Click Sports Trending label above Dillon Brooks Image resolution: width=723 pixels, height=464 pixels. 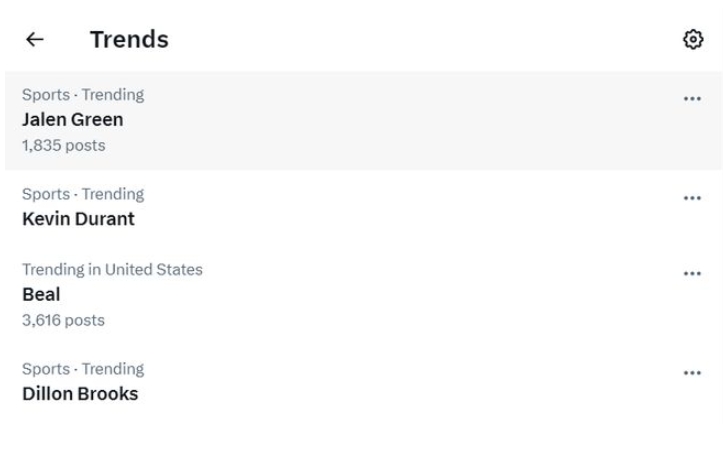point(83,369)
